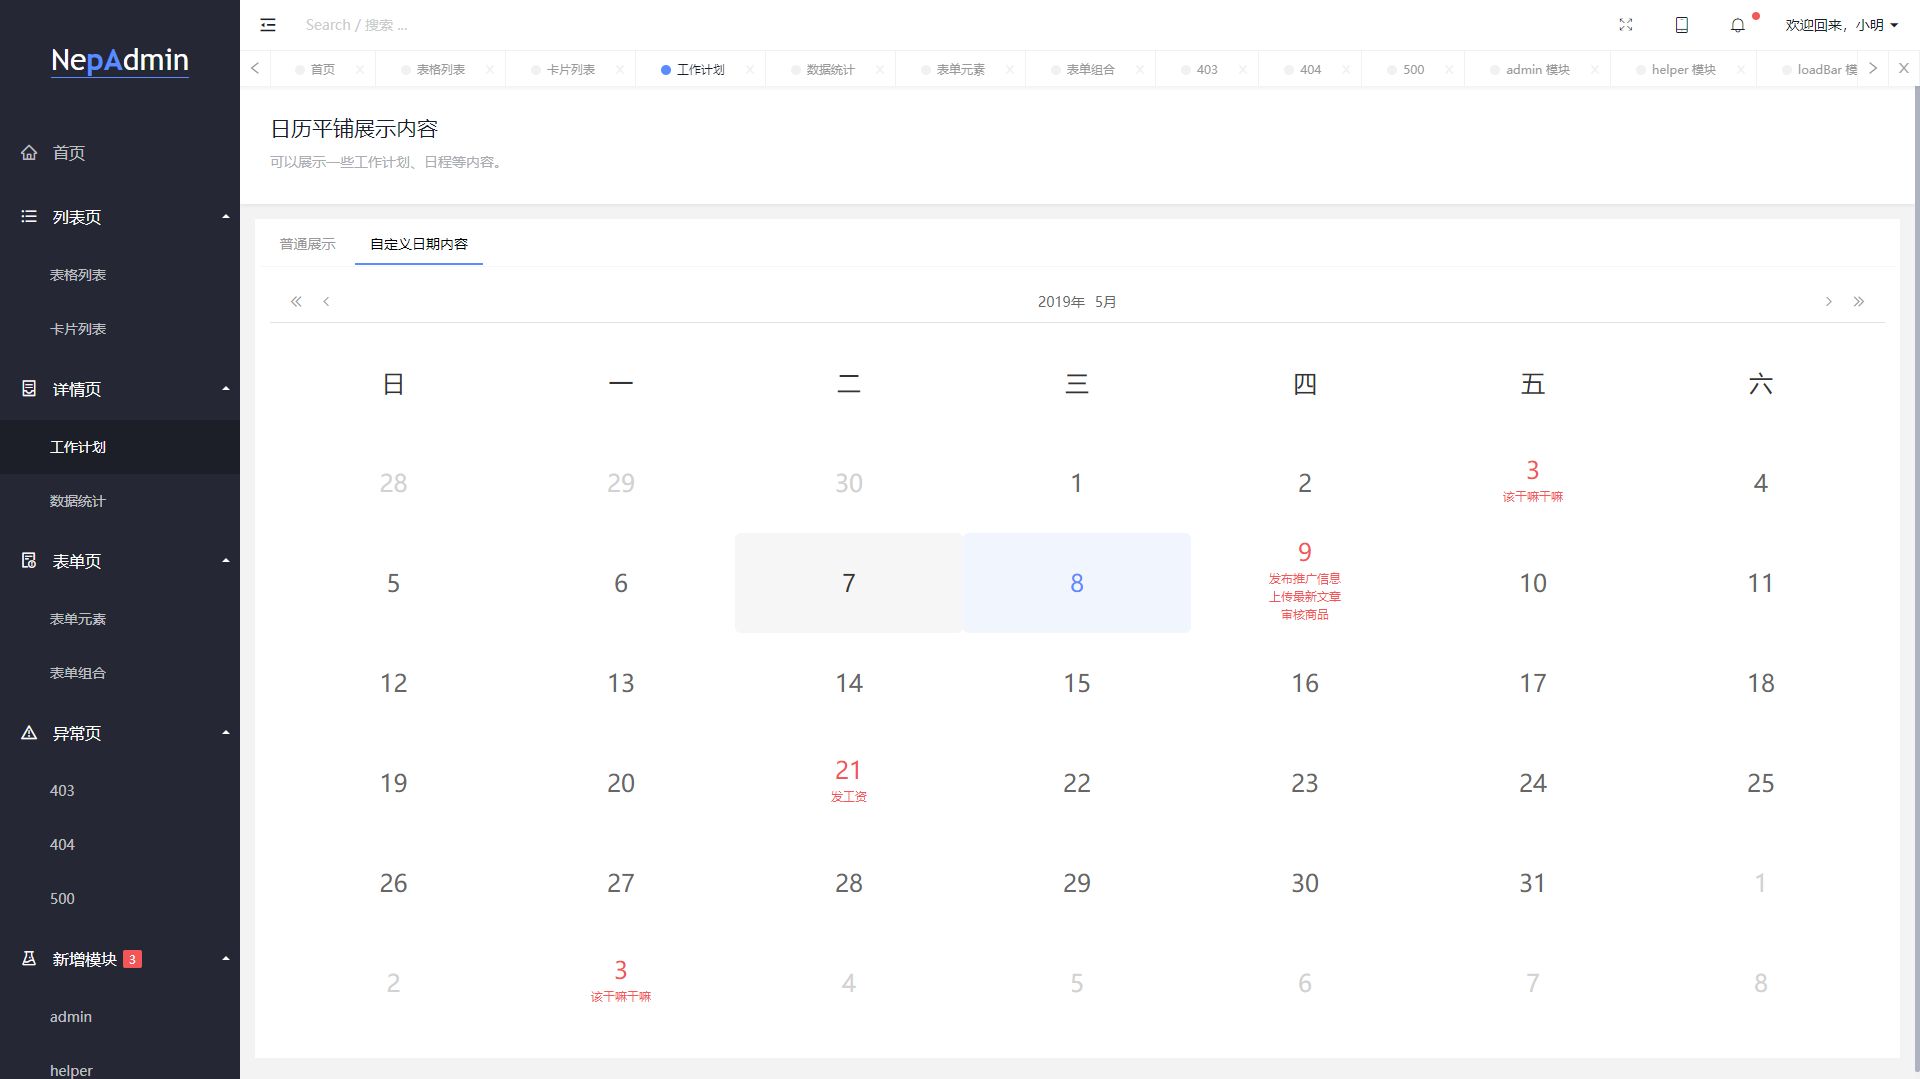Open the 403 page in the sidebar

tap(120, 791)
